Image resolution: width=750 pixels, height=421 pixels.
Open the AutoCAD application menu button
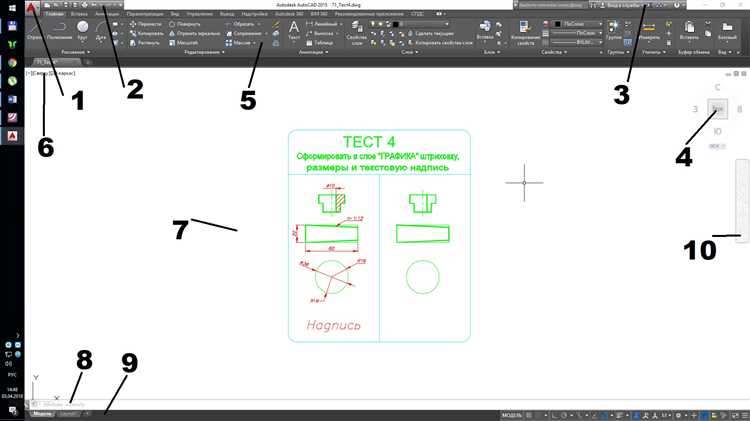pos(33,8)
